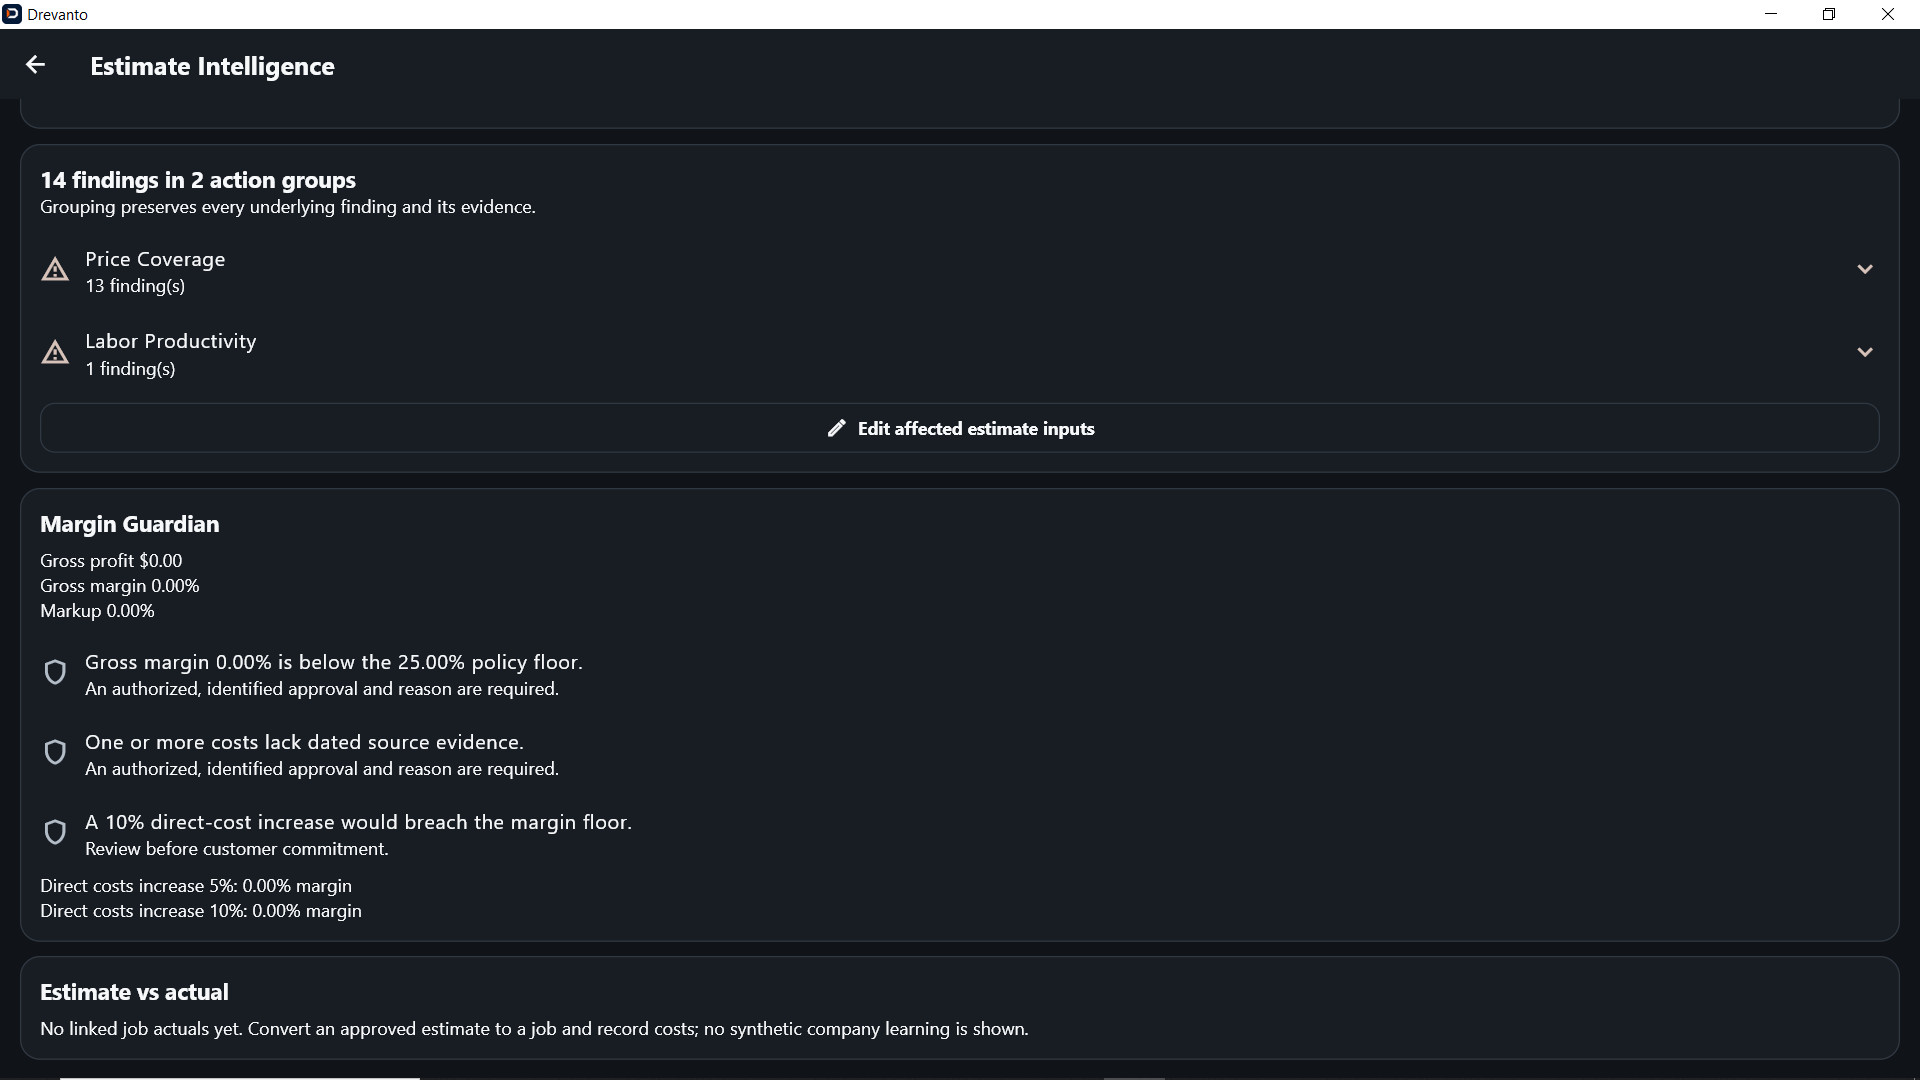Click the Drevanto app logo in title bar
The width and height of the screenshot is (1920, 1080).
[x=12, y=14]
